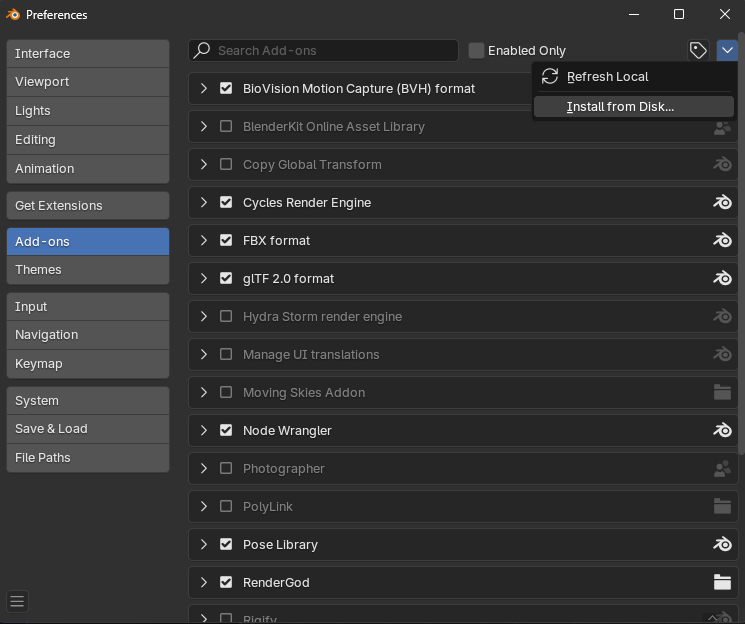Viewport: 745px width, 624px height.
Task: Uncheck the FBX format add-on
Action: (x=226, y=240)
